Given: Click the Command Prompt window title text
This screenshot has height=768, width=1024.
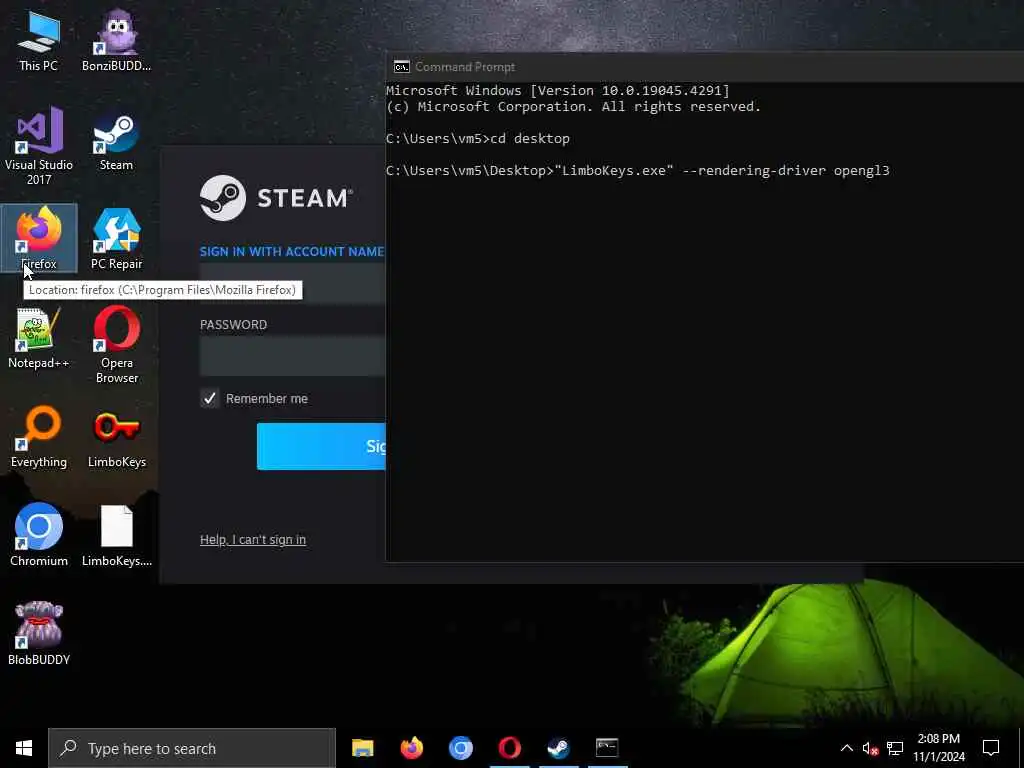Looking at the screenshot, I should [x=465, y=67].
